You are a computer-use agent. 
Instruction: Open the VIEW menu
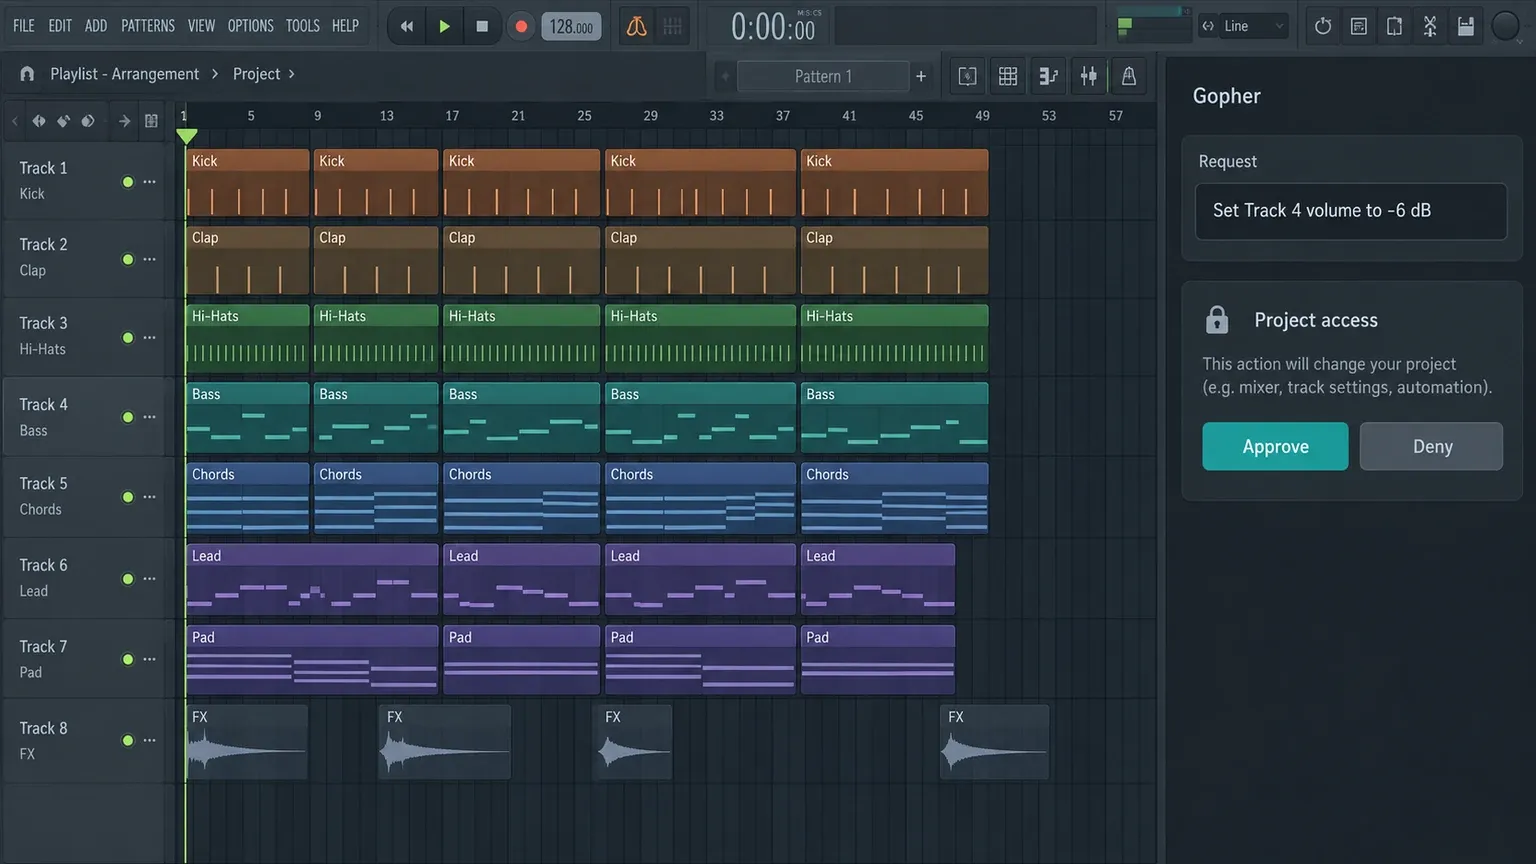pos(201,26)
